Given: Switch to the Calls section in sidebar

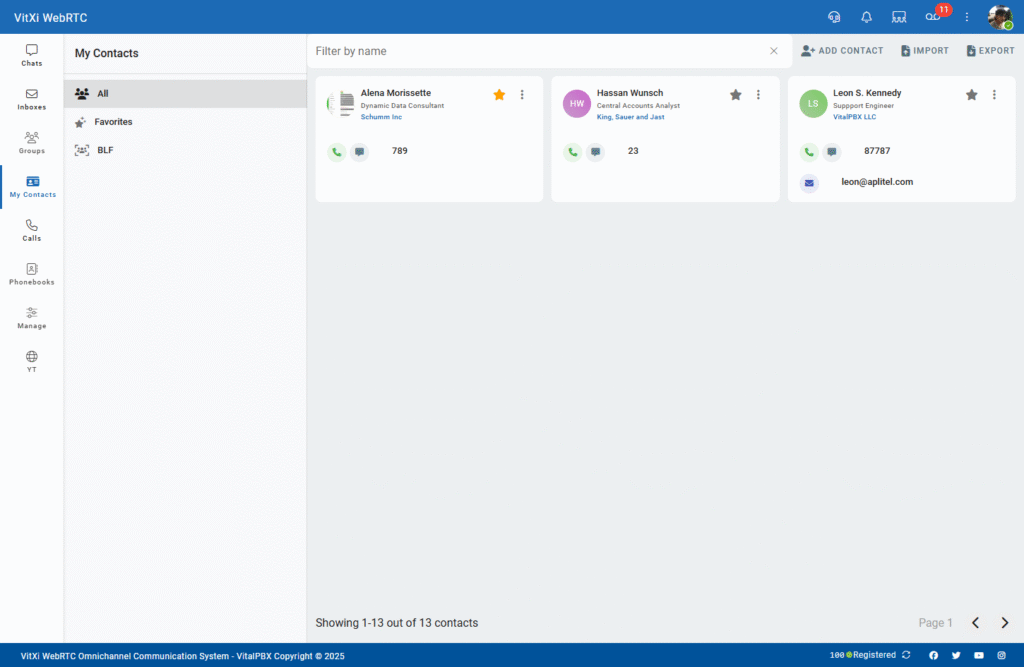Looking at the screenshot, I should pyautogui.click(x=32, y=230).
